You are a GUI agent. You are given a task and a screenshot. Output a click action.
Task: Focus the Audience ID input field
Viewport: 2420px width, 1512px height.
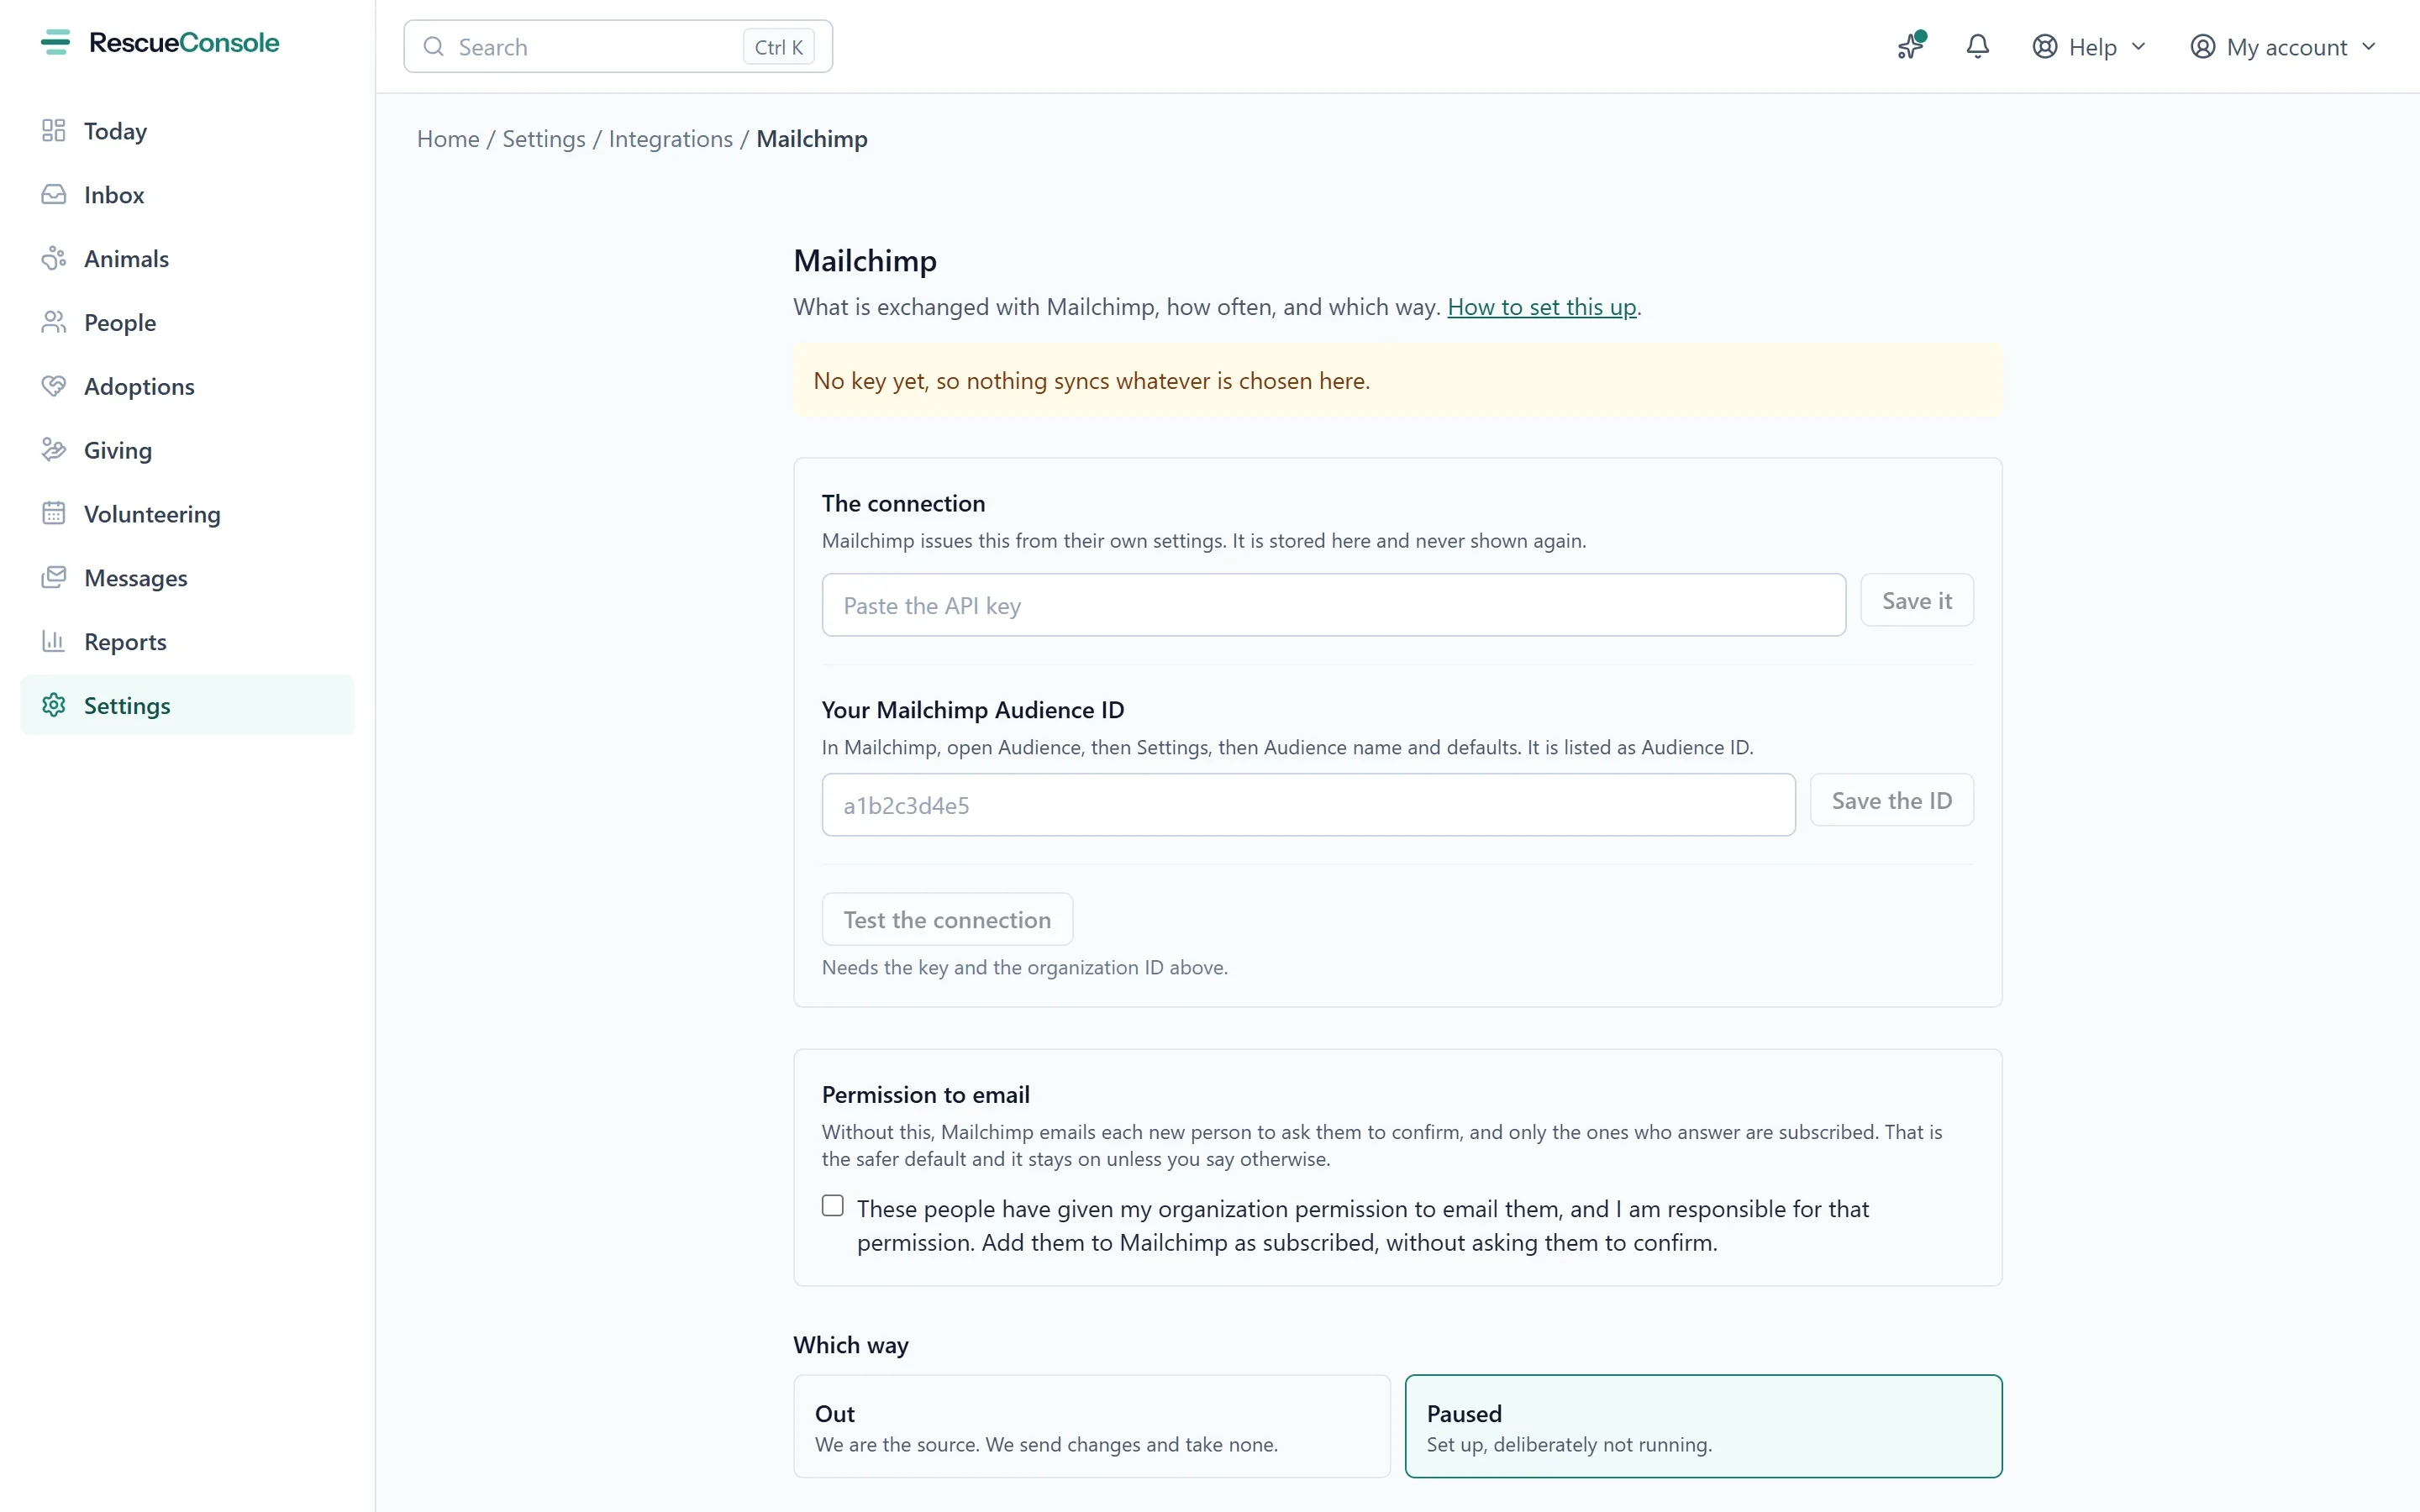pos(1308,805)
